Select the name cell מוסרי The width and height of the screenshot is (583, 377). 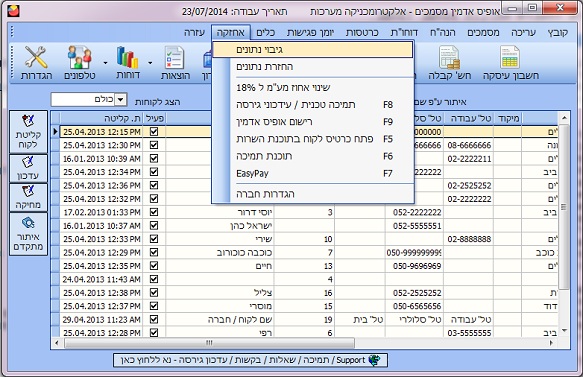coord(220,306)
